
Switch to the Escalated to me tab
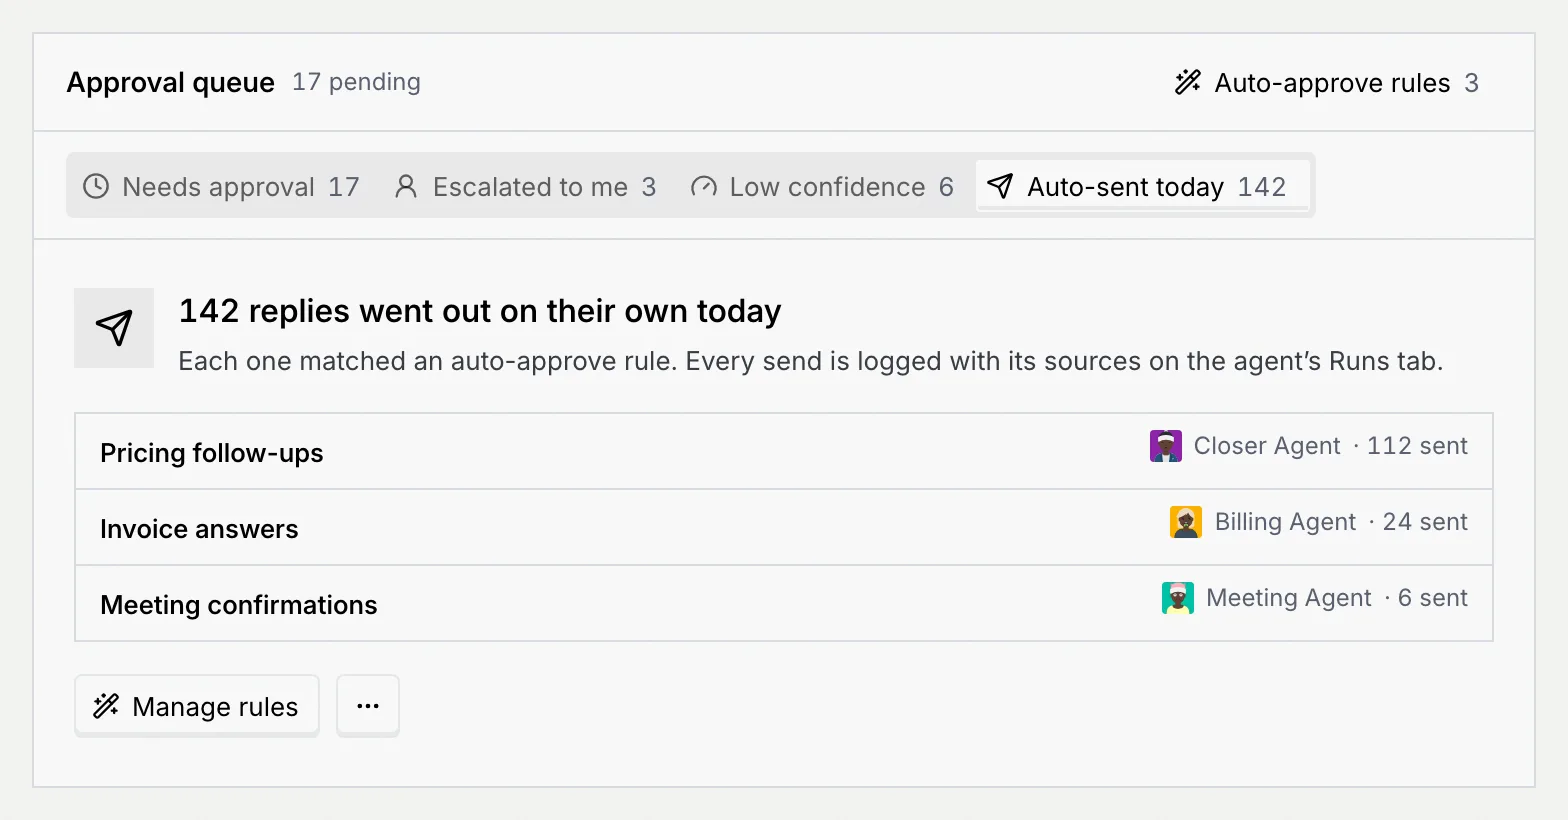(525, 187)
